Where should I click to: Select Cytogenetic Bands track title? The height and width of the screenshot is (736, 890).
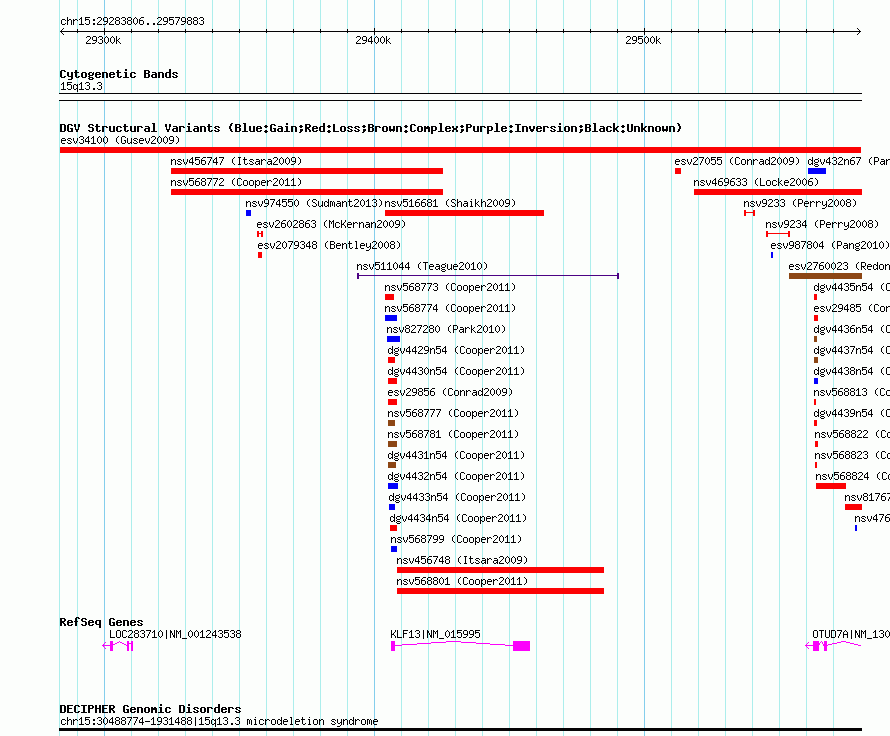[119, 74]
